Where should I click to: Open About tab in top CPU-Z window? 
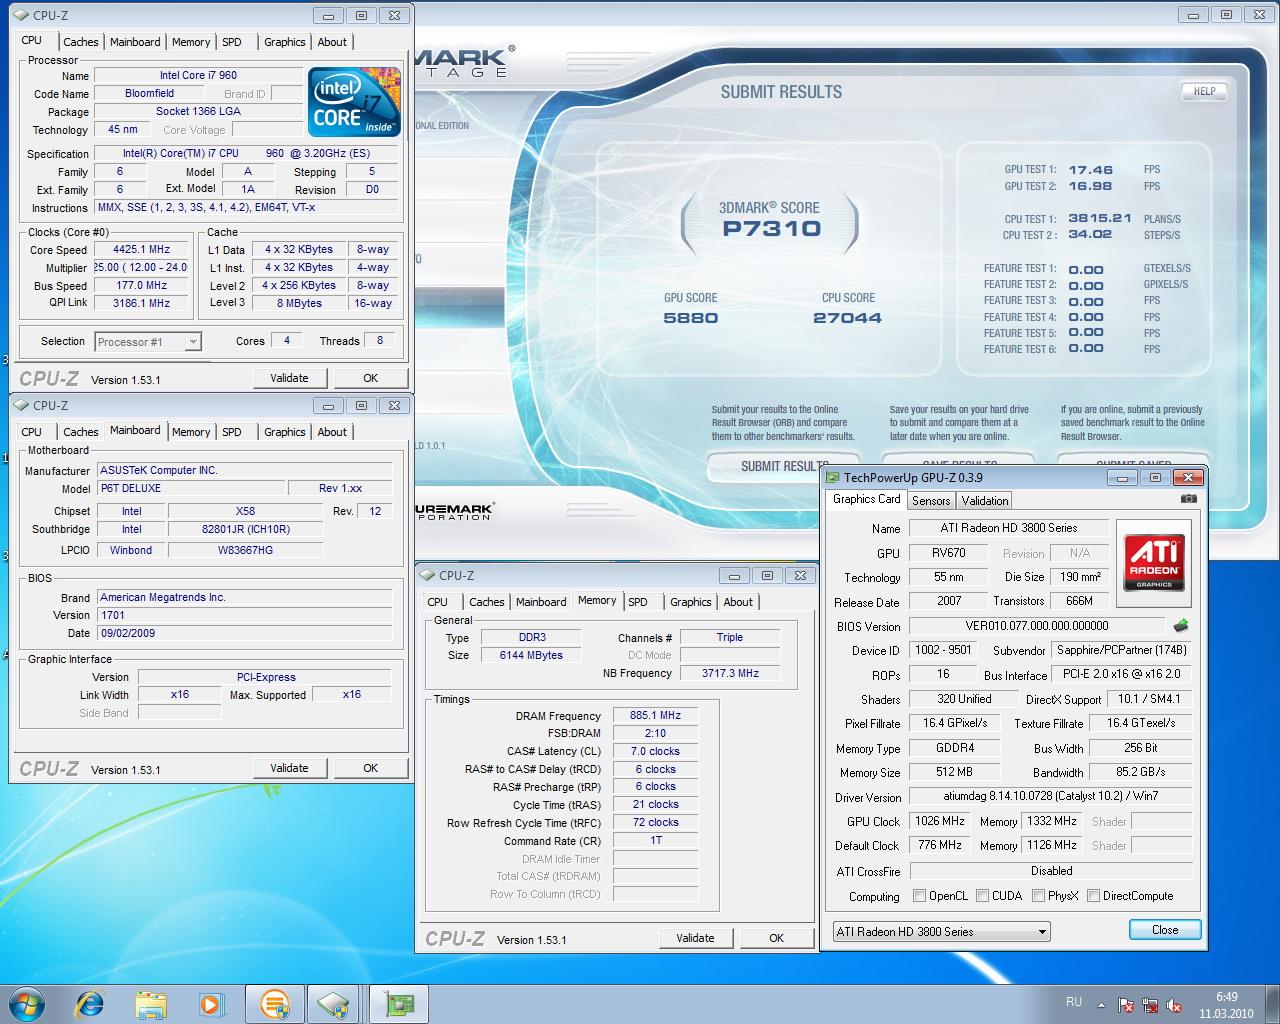pyautogui.click(x=332, y=42)
